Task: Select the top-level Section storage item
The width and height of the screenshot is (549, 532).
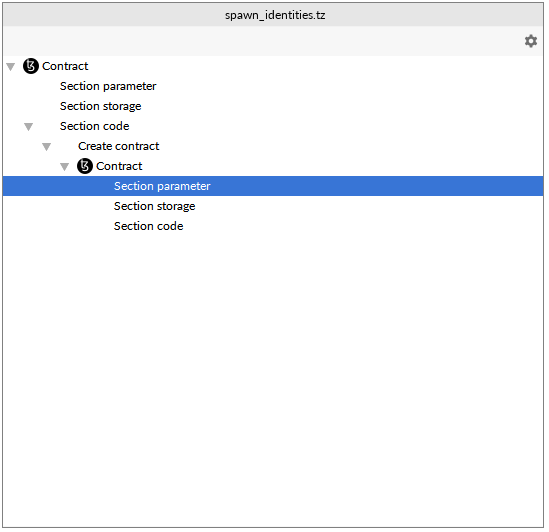Action: (x=100, y=106)
